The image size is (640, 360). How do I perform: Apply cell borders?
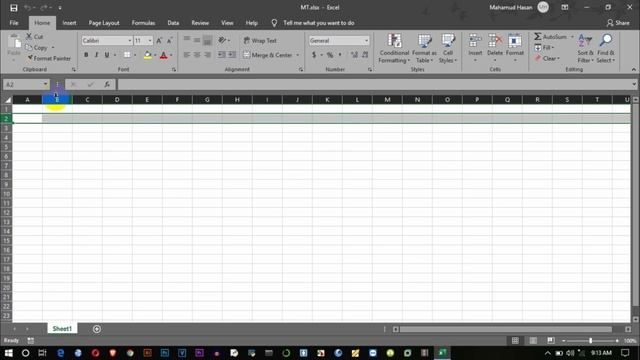click(127, 55)
